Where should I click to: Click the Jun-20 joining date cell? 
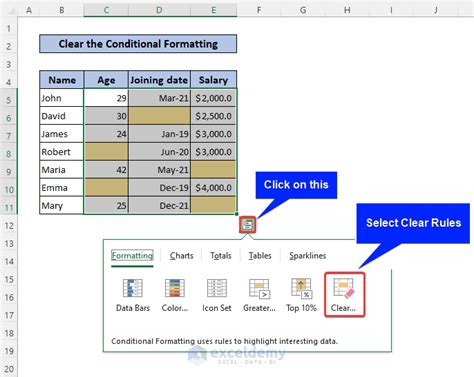tap(159, 152)
